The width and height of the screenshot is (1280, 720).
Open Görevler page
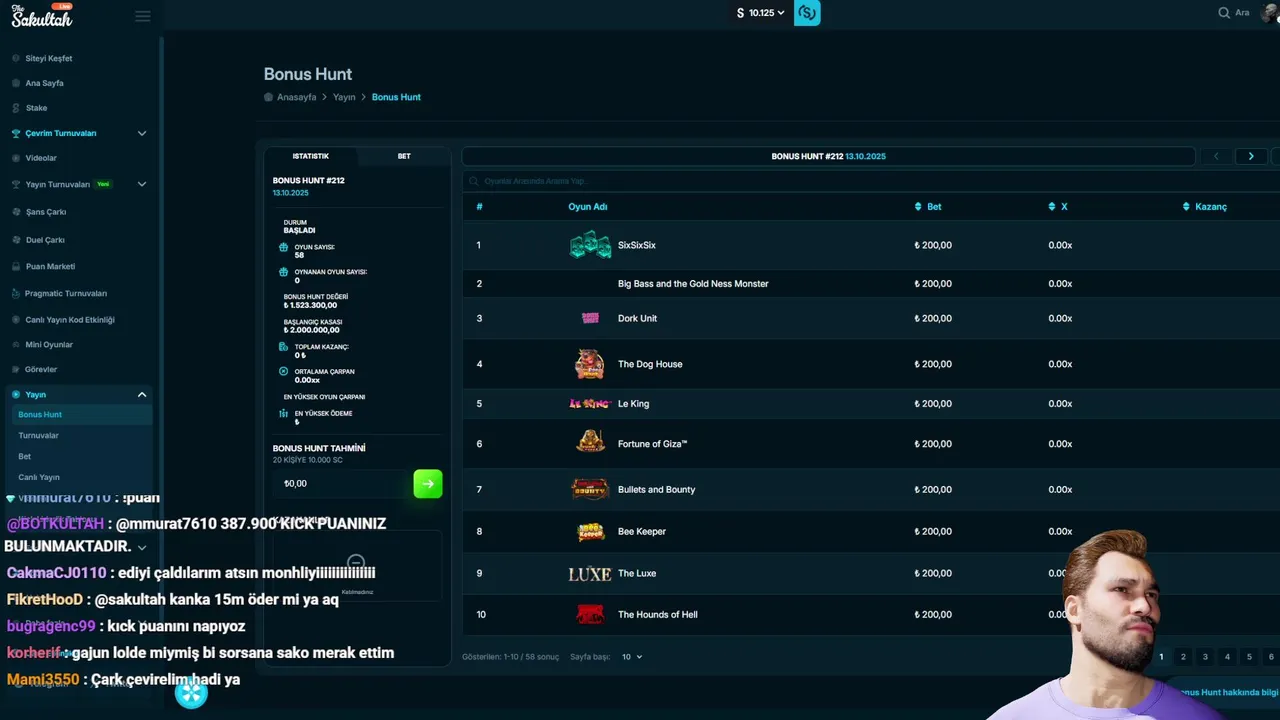41,369
